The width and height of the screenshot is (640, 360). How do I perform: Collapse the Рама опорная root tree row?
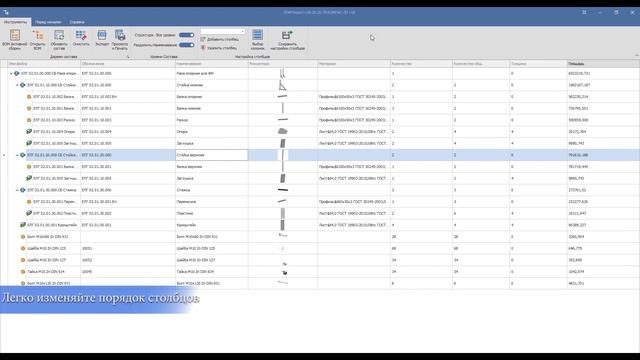pyautogui.click(x=11, y=73)
